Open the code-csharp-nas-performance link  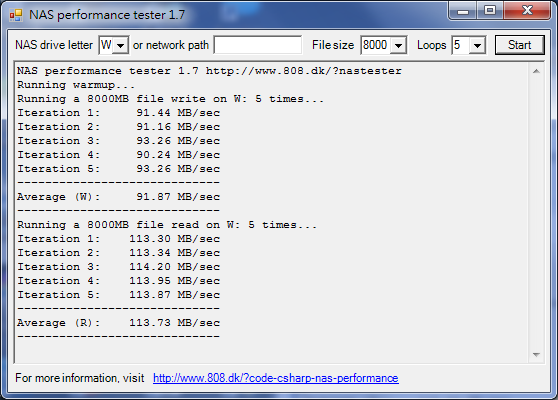tap(276, 378)
